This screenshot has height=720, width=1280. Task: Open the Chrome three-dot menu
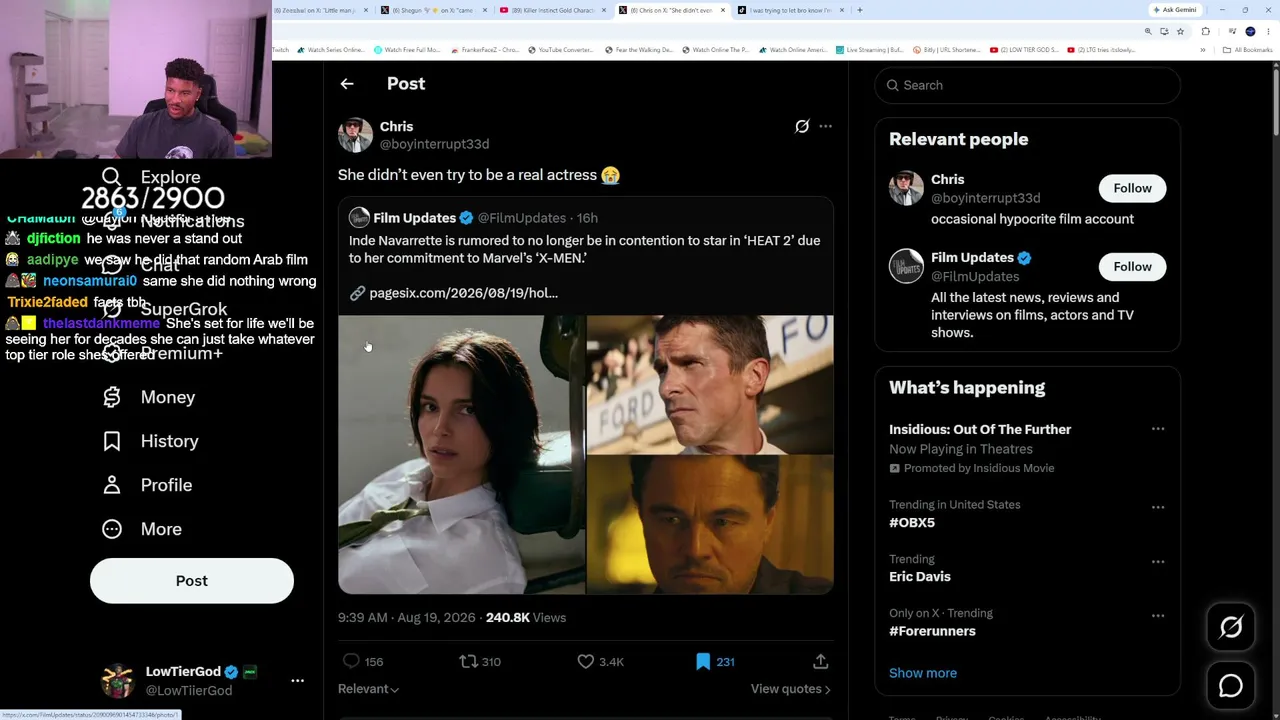1267,31
